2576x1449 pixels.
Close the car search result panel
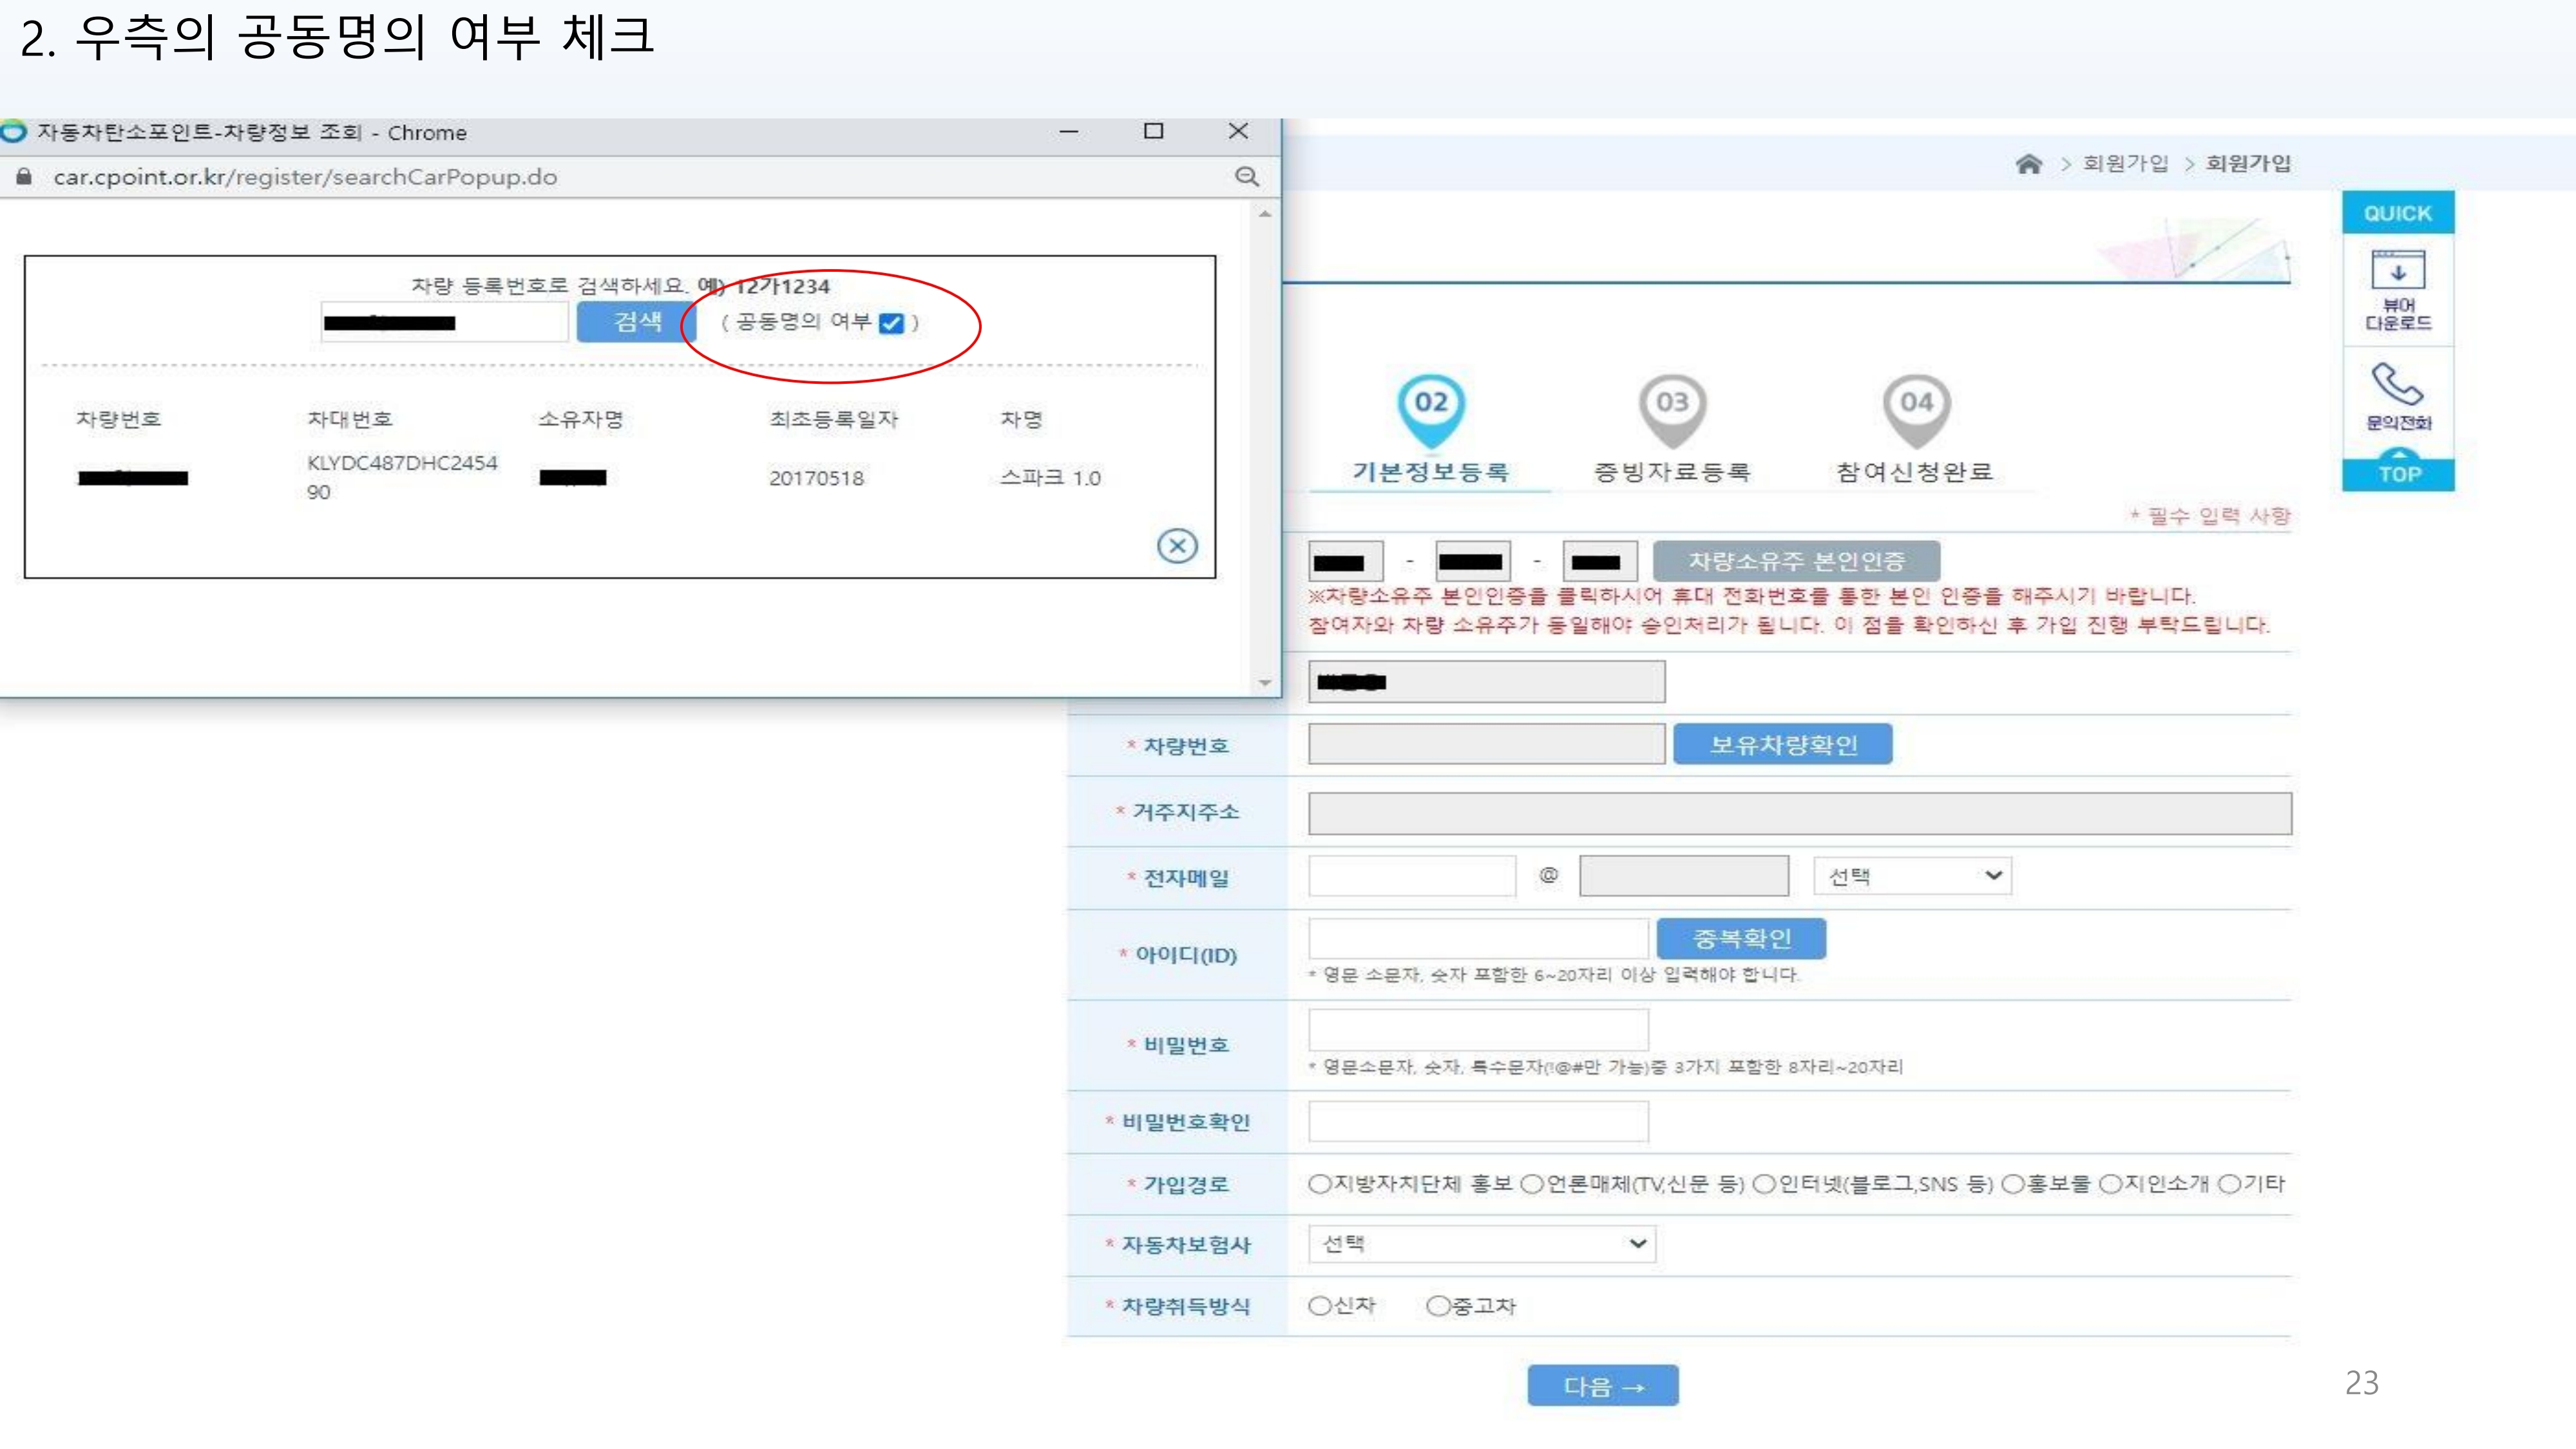tap(1177, 546)
